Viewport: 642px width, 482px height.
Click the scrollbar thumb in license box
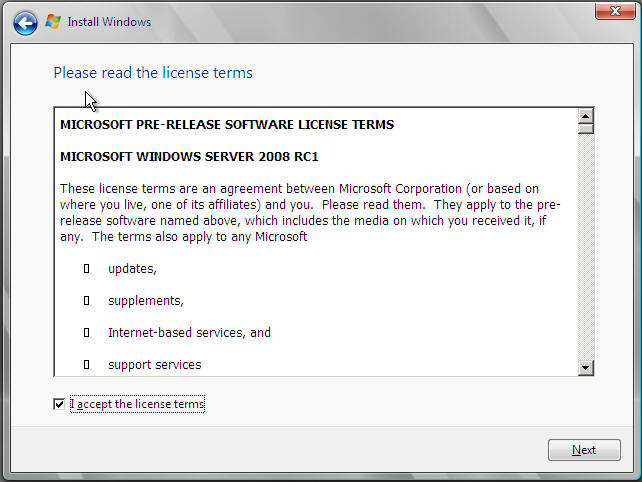585,129
